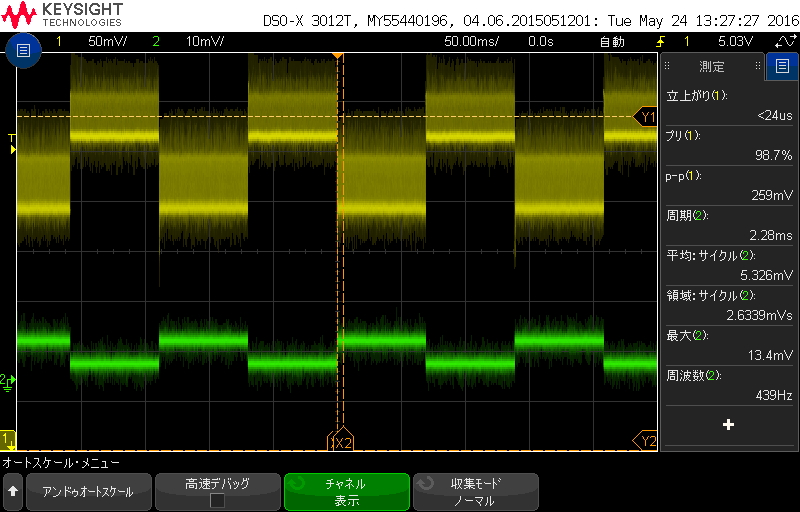Add a measurement with the plus button
Screen dimensions: 800x512
click(x=728, y=425)
